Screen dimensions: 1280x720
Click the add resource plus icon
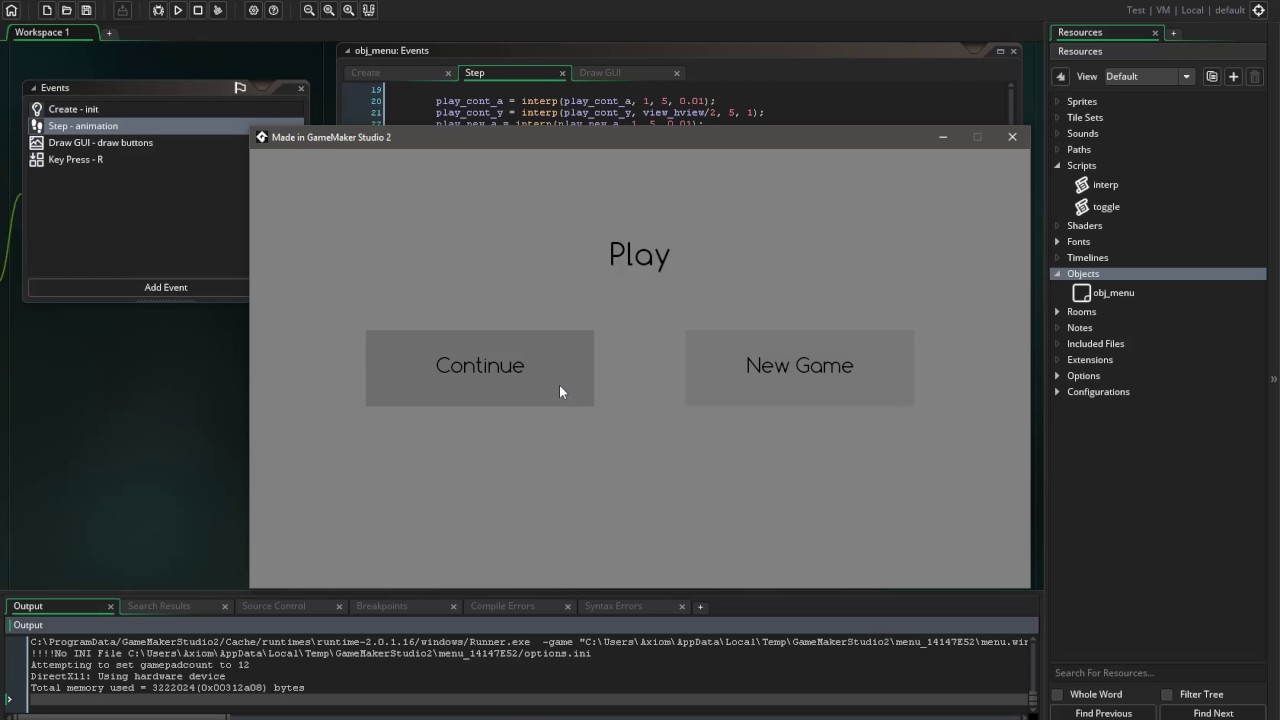pos(1233,77)
